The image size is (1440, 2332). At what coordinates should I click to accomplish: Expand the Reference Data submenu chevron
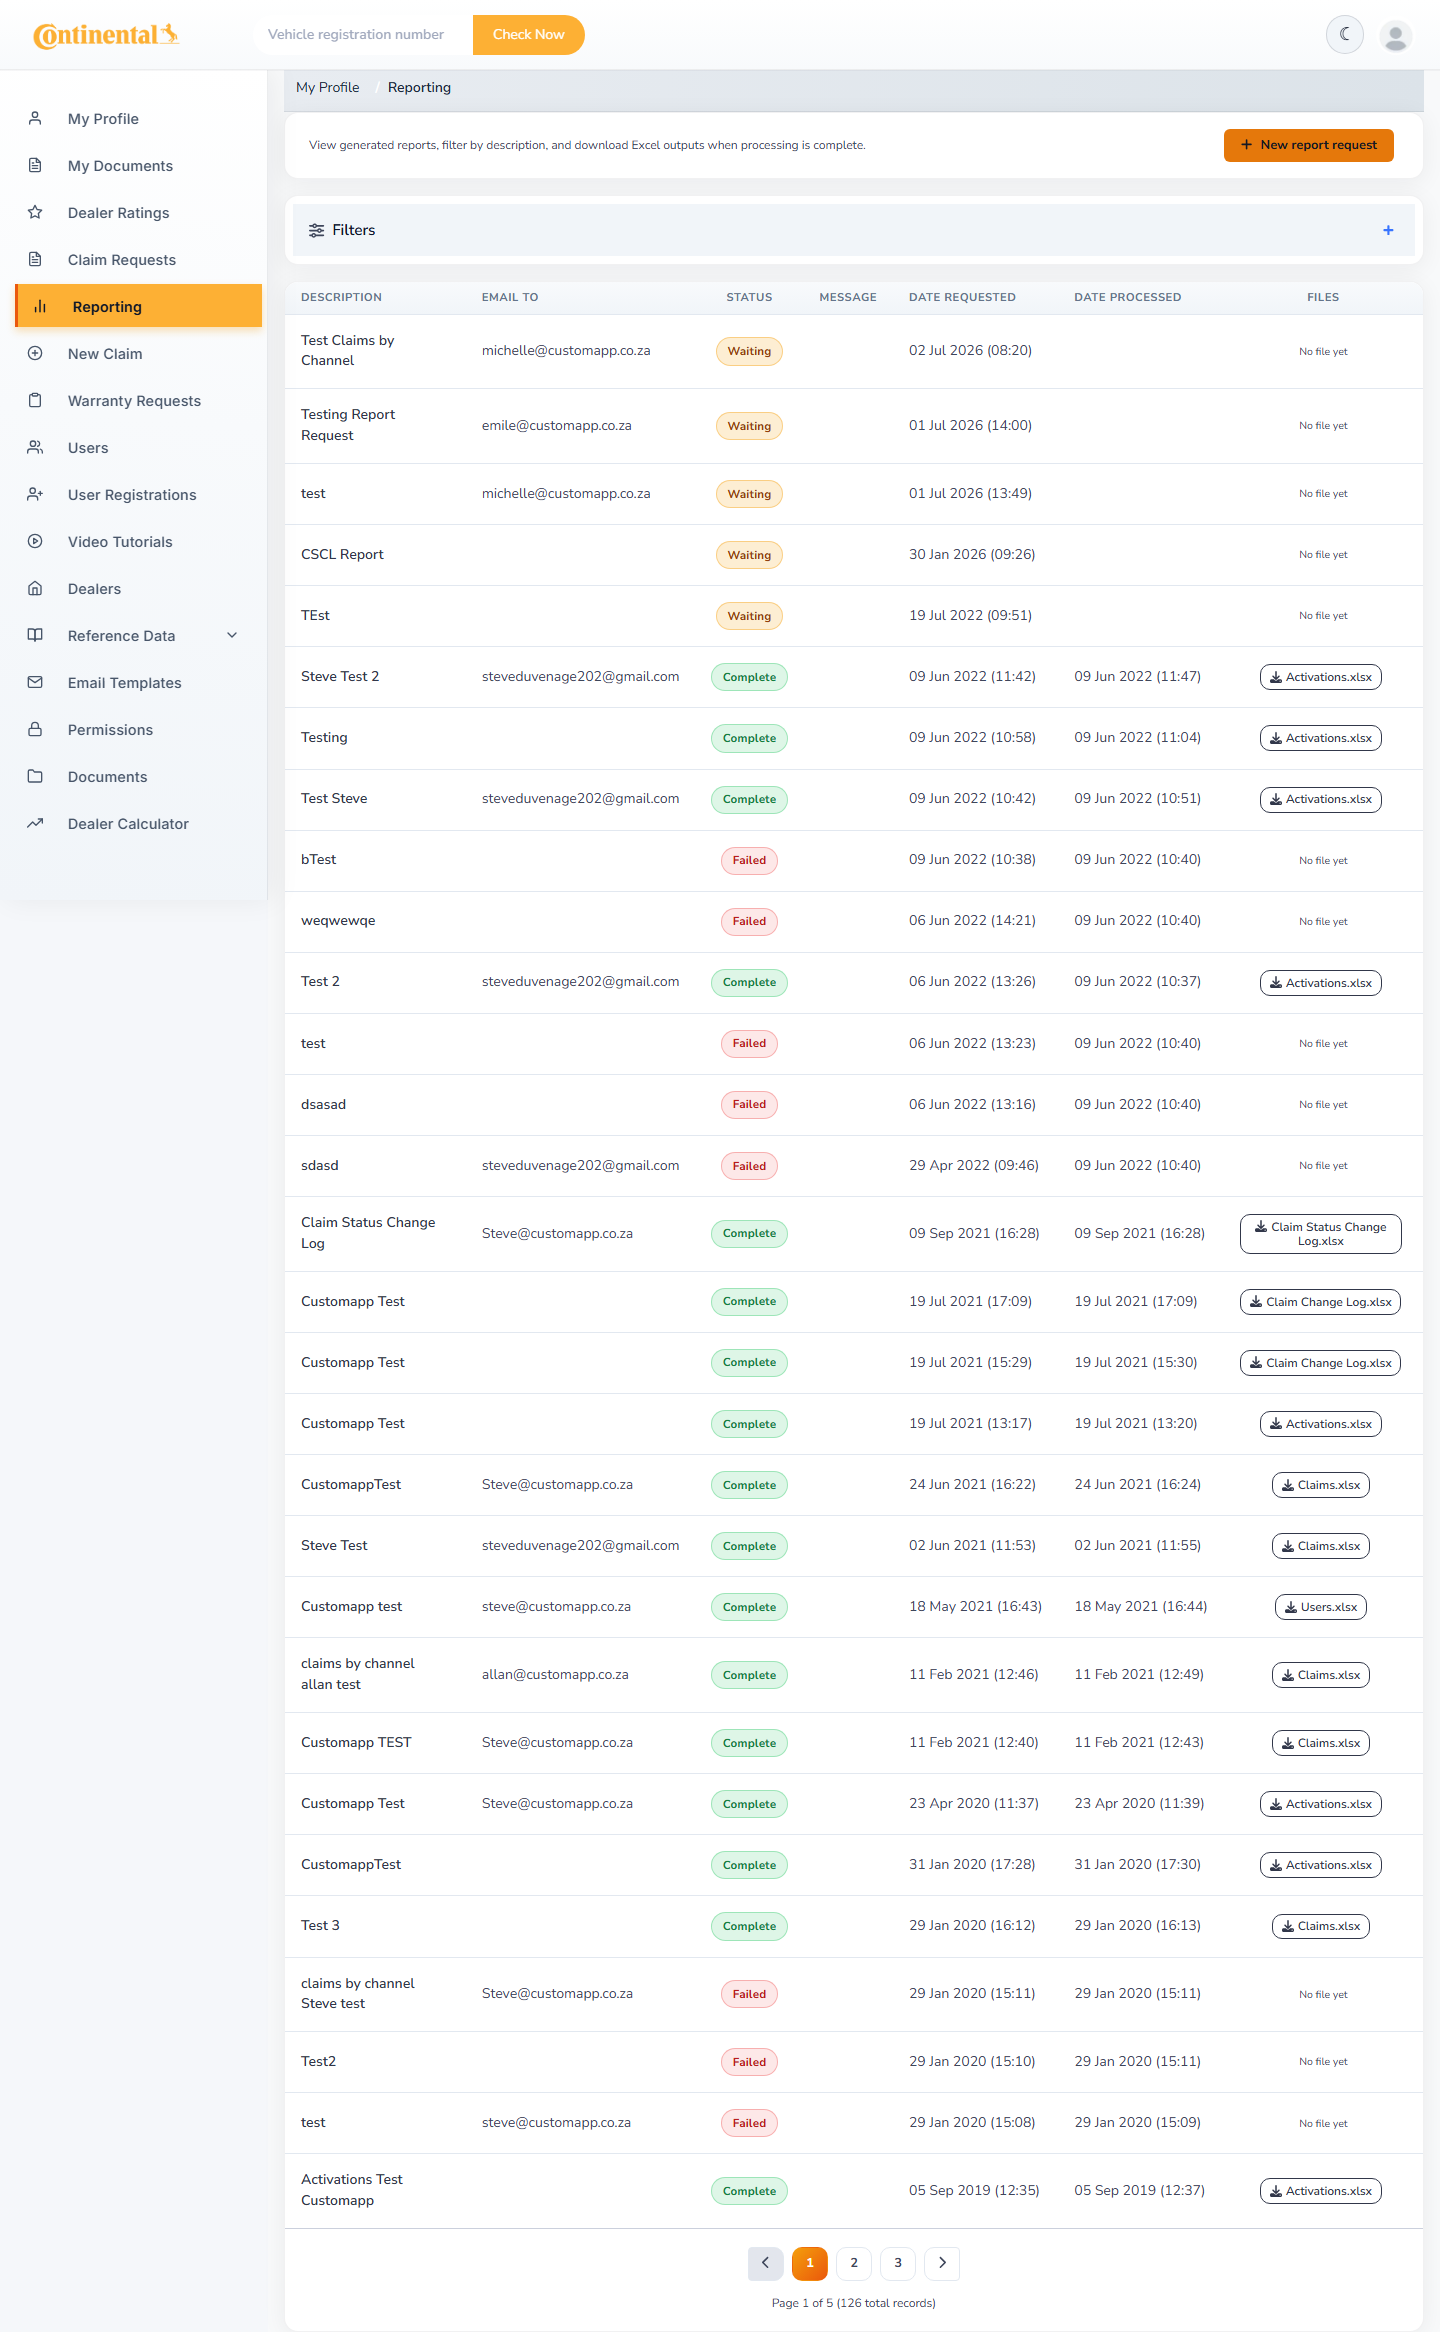point(232,635)
